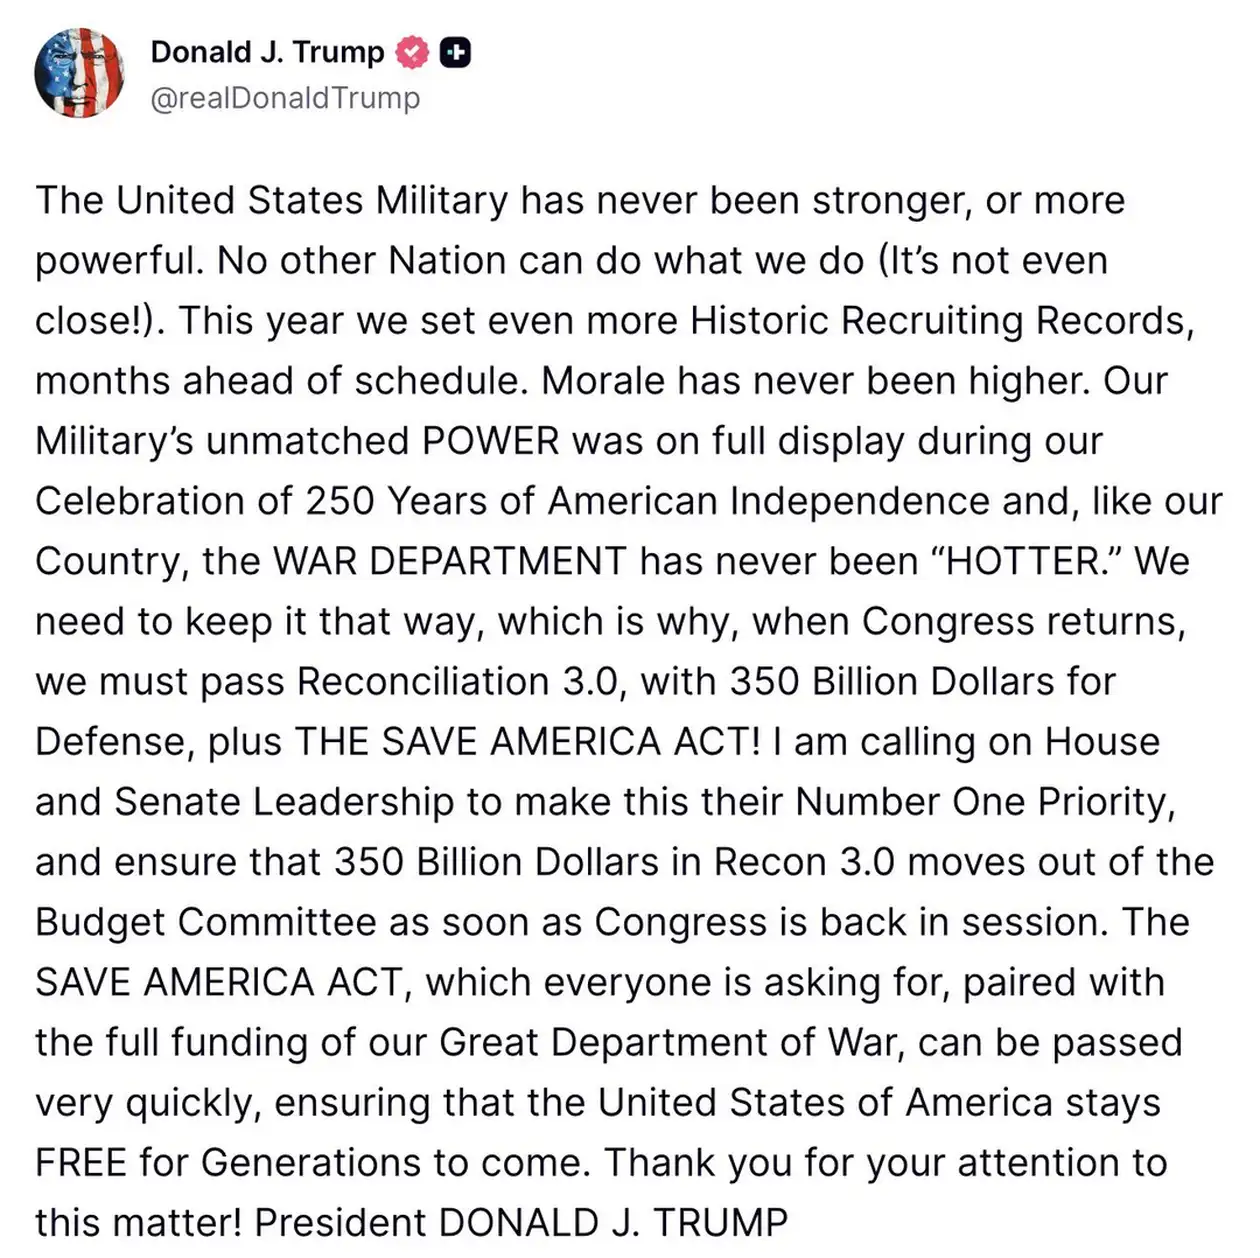1260x1258 pixels.
Task: Select the phrase WAR DEPARTMENT in the post
Action: pyautogui.click(x=450, y=561)
